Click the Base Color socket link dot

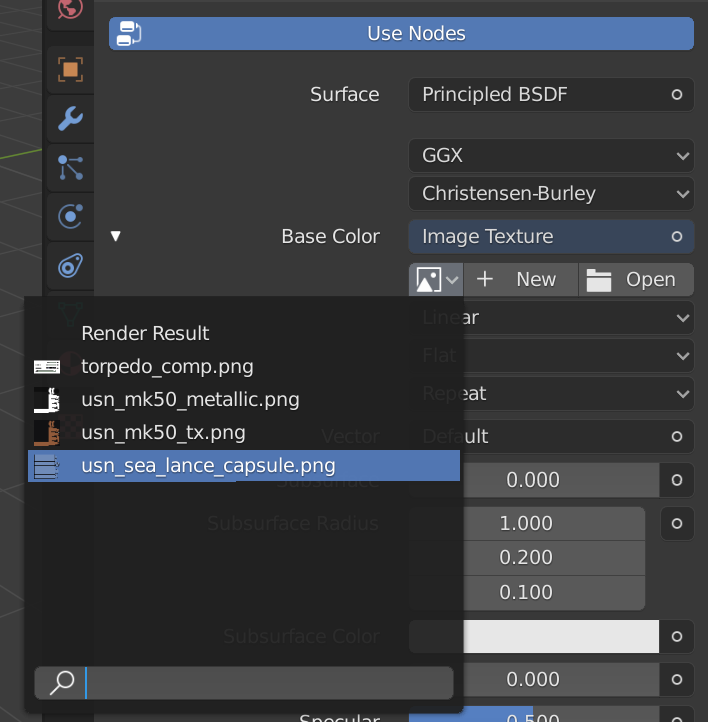coord(676,237)
